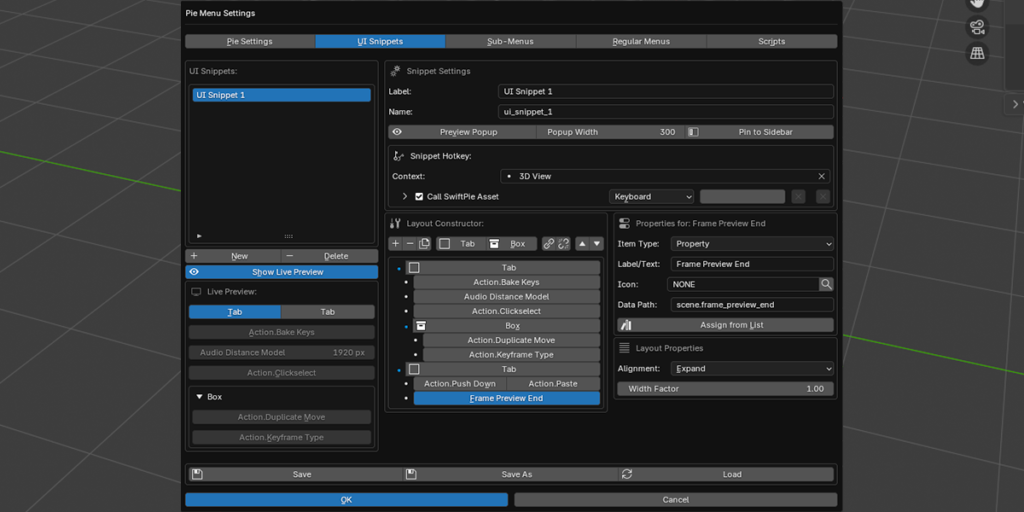1024x512 pixels.
Task: Toggle the checkbox icon on the first Tab row
Action: pos(414,268)
